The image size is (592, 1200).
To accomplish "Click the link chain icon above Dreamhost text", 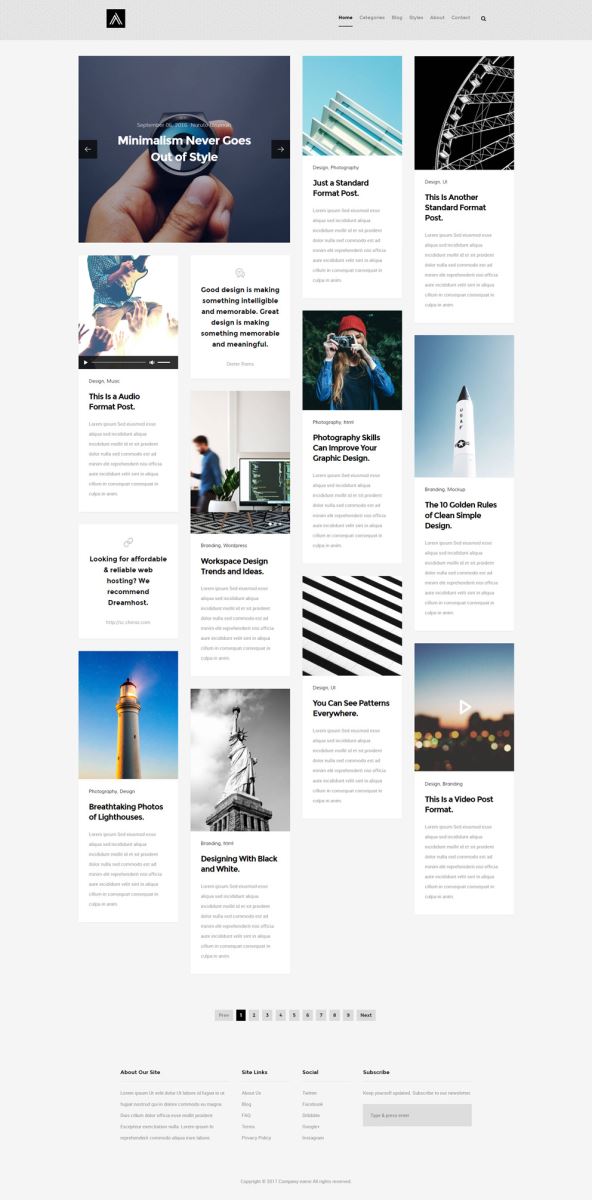I will pyautogui.click(x=128, y=542).
